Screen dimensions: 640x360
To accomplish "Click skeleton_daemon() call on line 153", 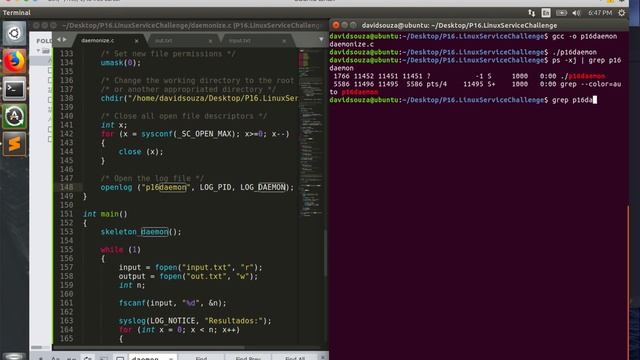I will pyautogui.click(x=141, y=232).
